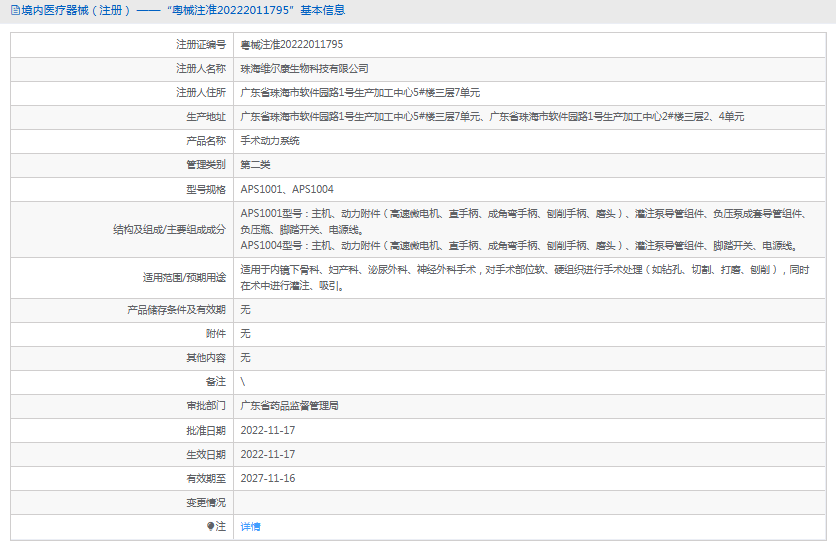
Task: Select model specification APS1001、APS1004
Action: [x=287, y=189]
